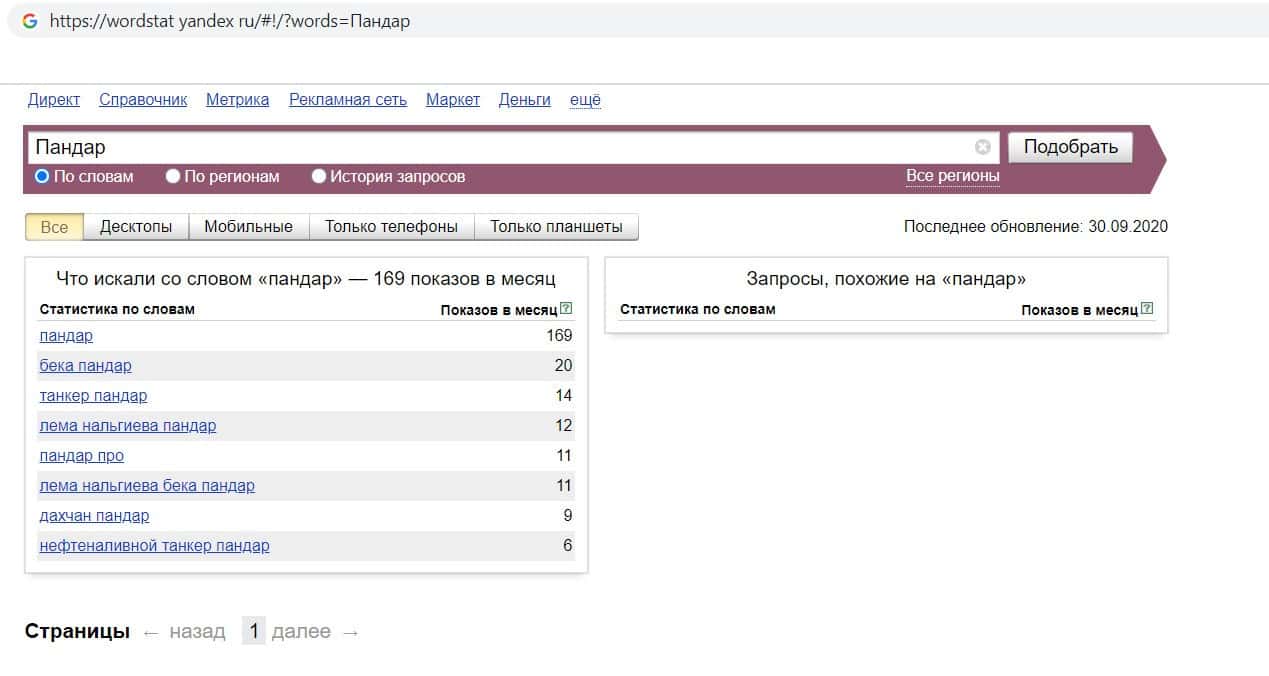This screenshot has height=676, width=1269.
Task: Click 'далее' next page link
Action: pos(301,632)
